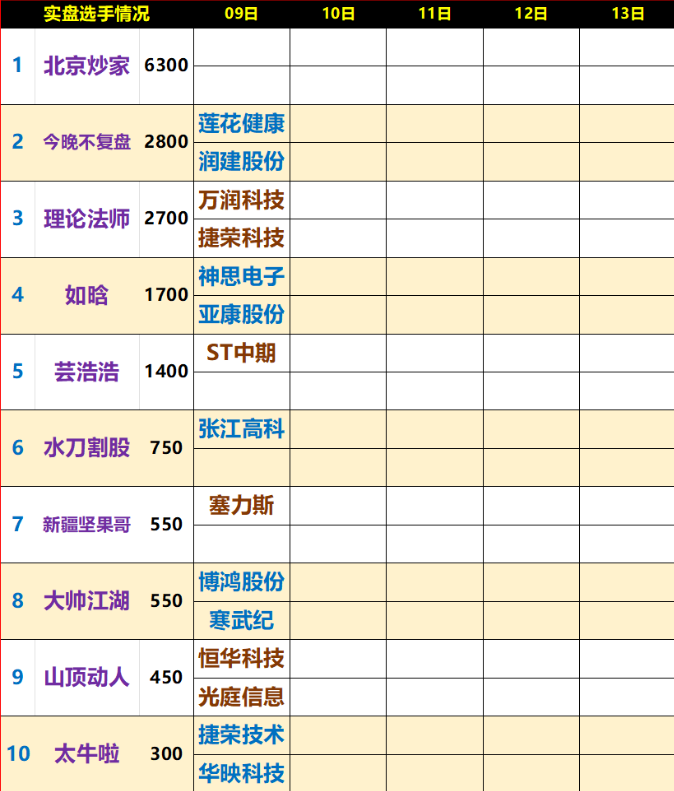
Task: Select the cell 塞力斯
Action: tap(241, 506)
